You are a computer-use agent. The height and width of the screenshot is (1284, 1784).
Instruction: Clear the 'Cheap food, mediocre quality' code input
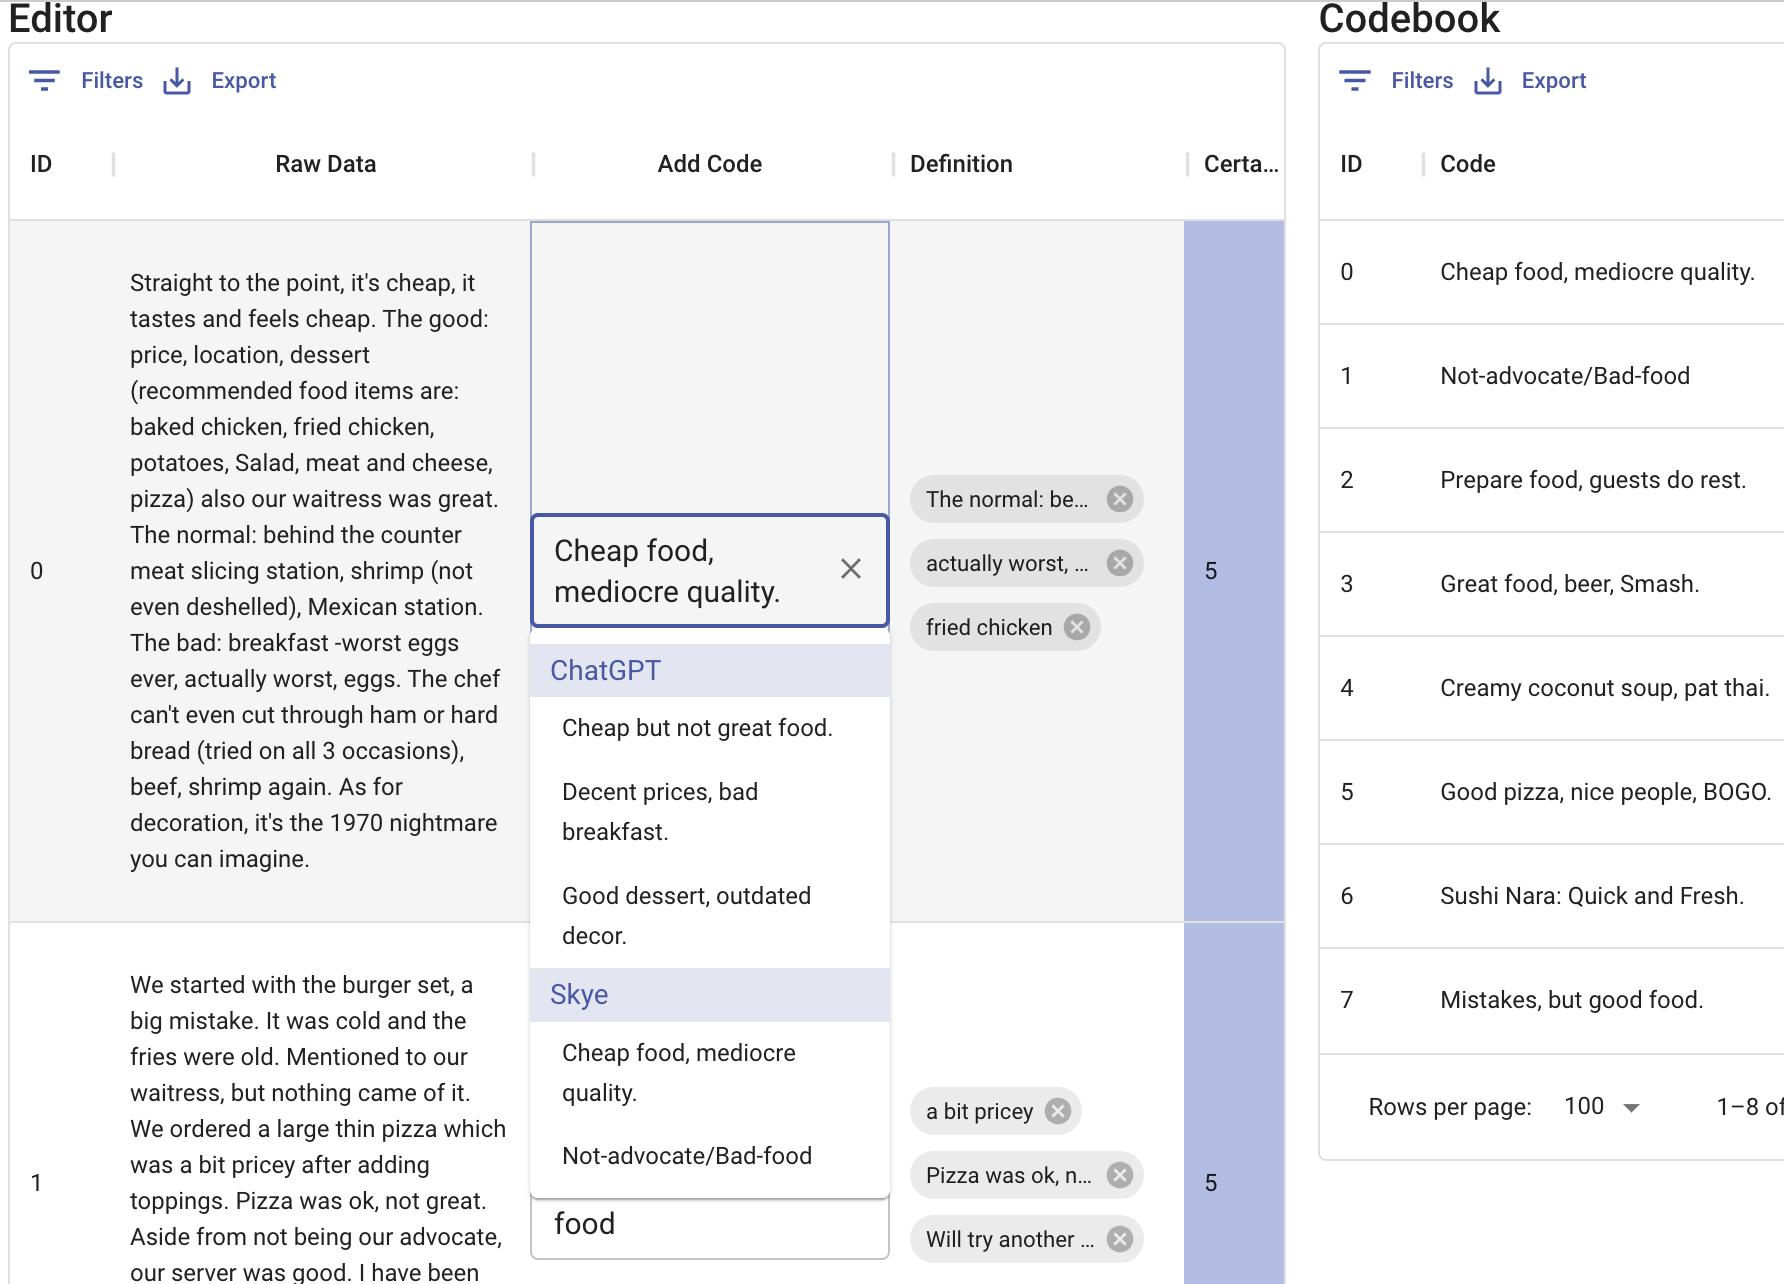pyautogui.click(x=851, y=569)
